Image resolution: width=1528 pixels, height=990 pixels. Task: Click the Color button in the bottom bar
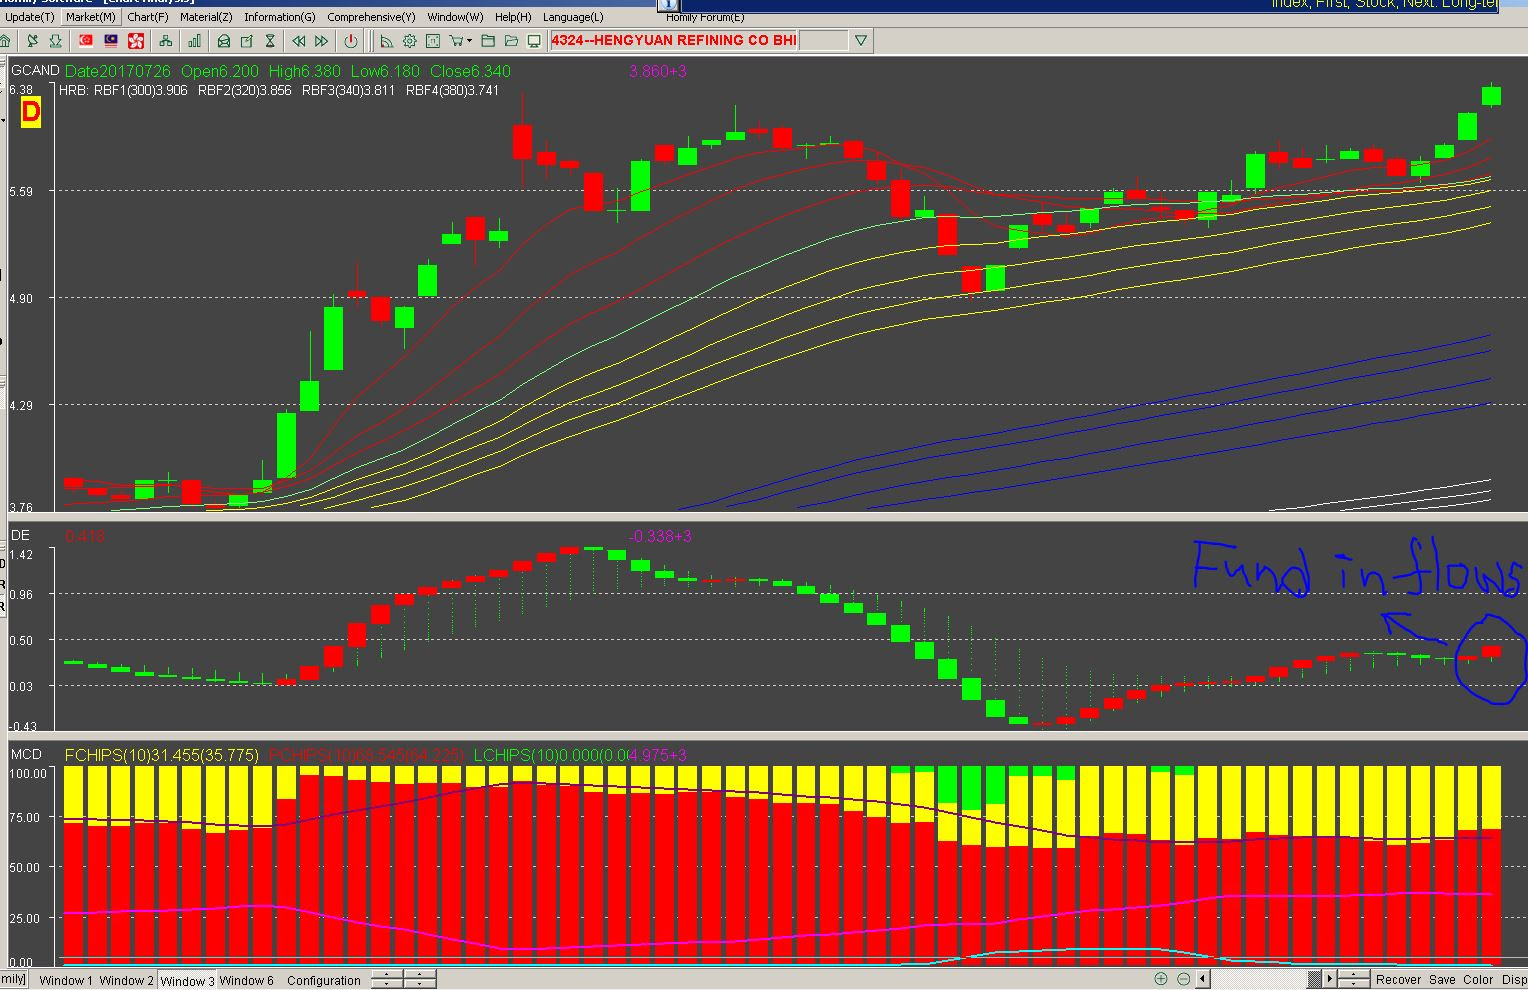pyautogui.click(x=1478, y=979)
